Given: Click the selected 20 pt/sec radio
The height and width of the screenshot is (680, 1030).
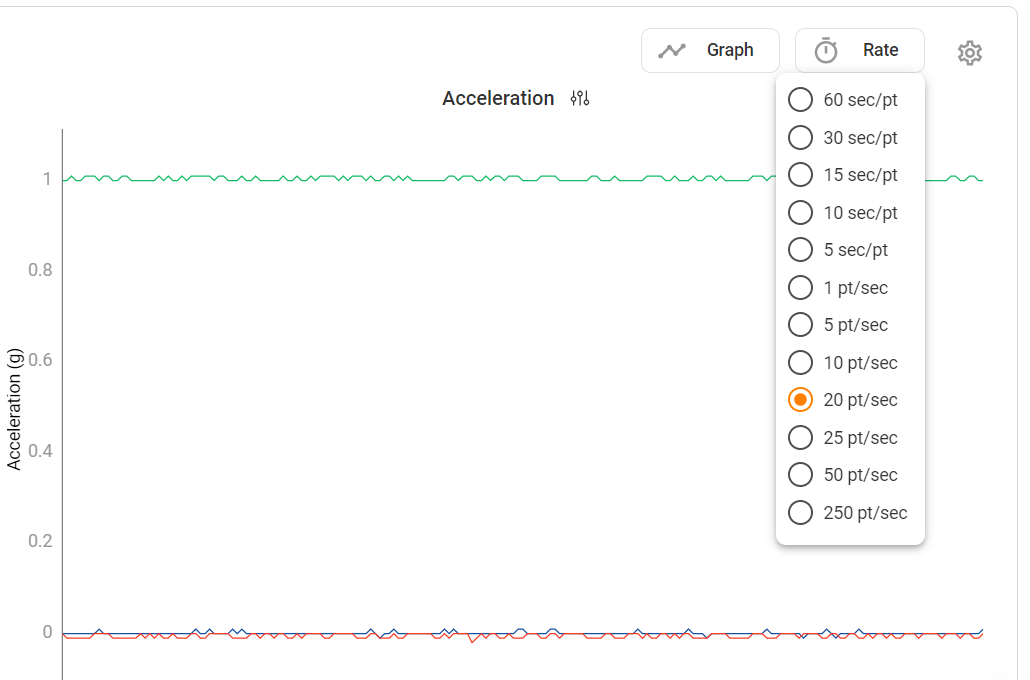Looking at the screenshot, I should coord(800,399).
